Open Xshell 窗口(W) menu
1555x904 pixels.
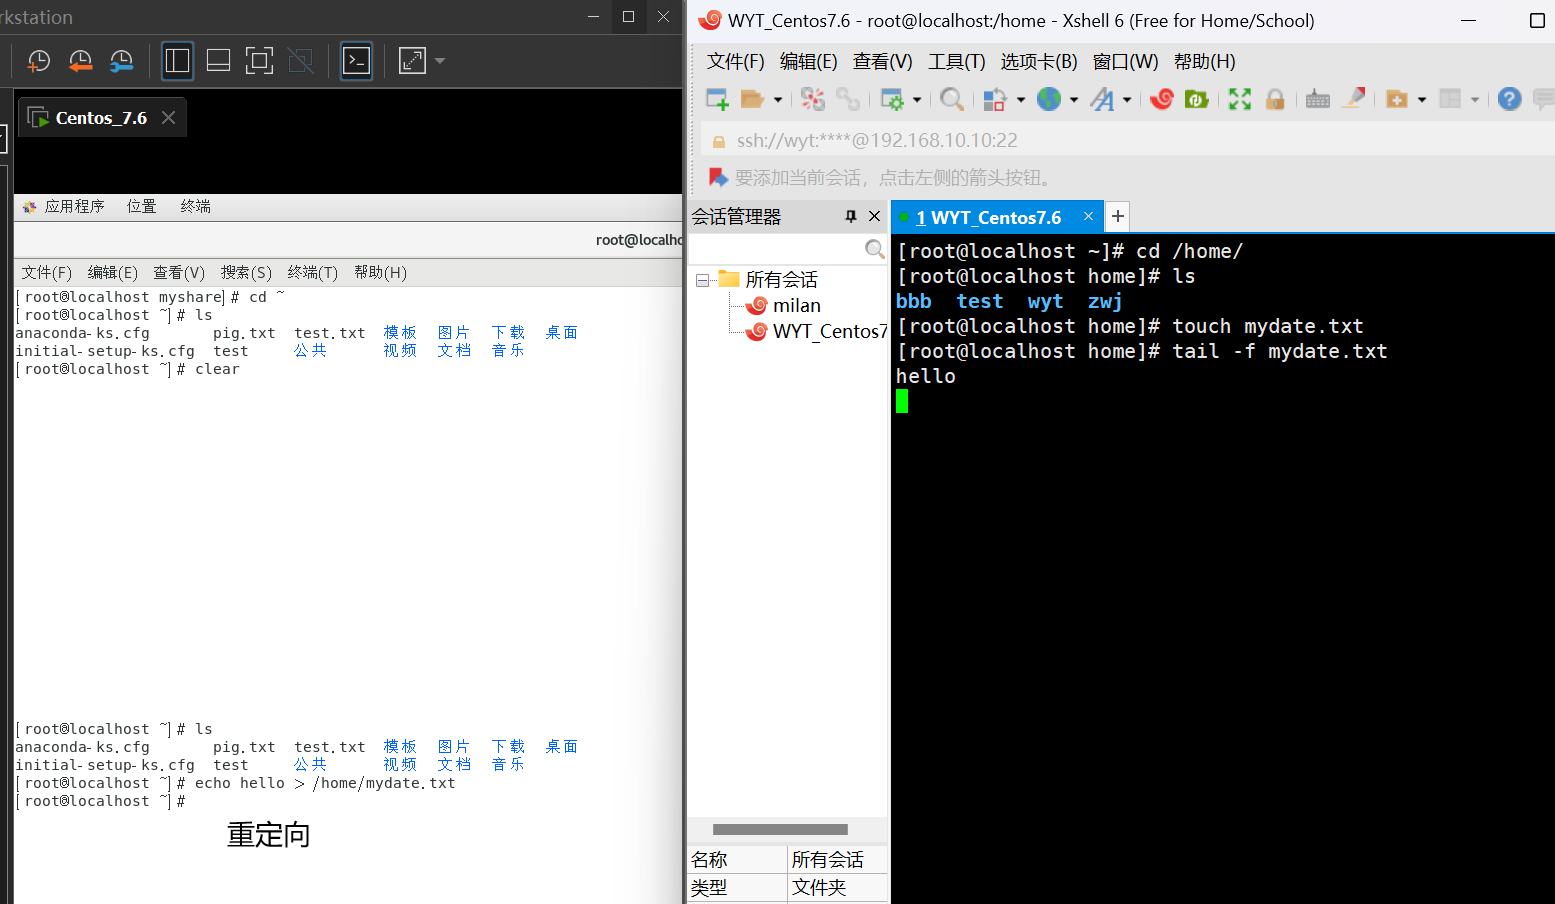1125,62
